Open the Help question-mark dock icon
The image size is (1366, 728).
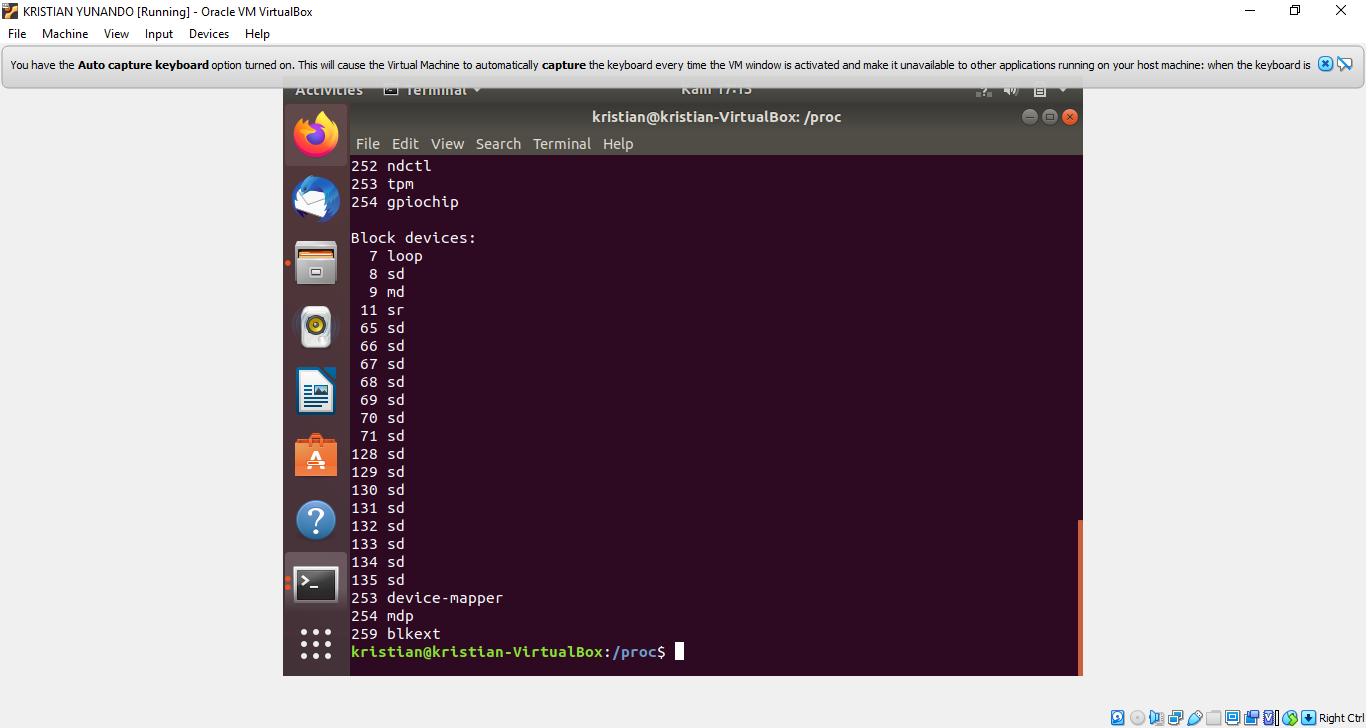point(316,520)
